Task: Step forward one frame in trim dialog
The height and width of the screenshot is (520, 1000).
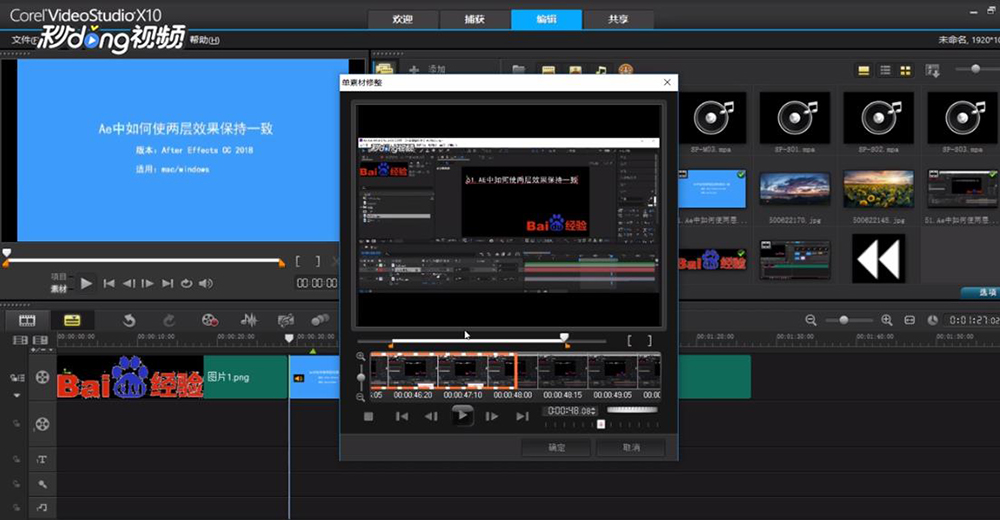Action: tap(492, 417)
